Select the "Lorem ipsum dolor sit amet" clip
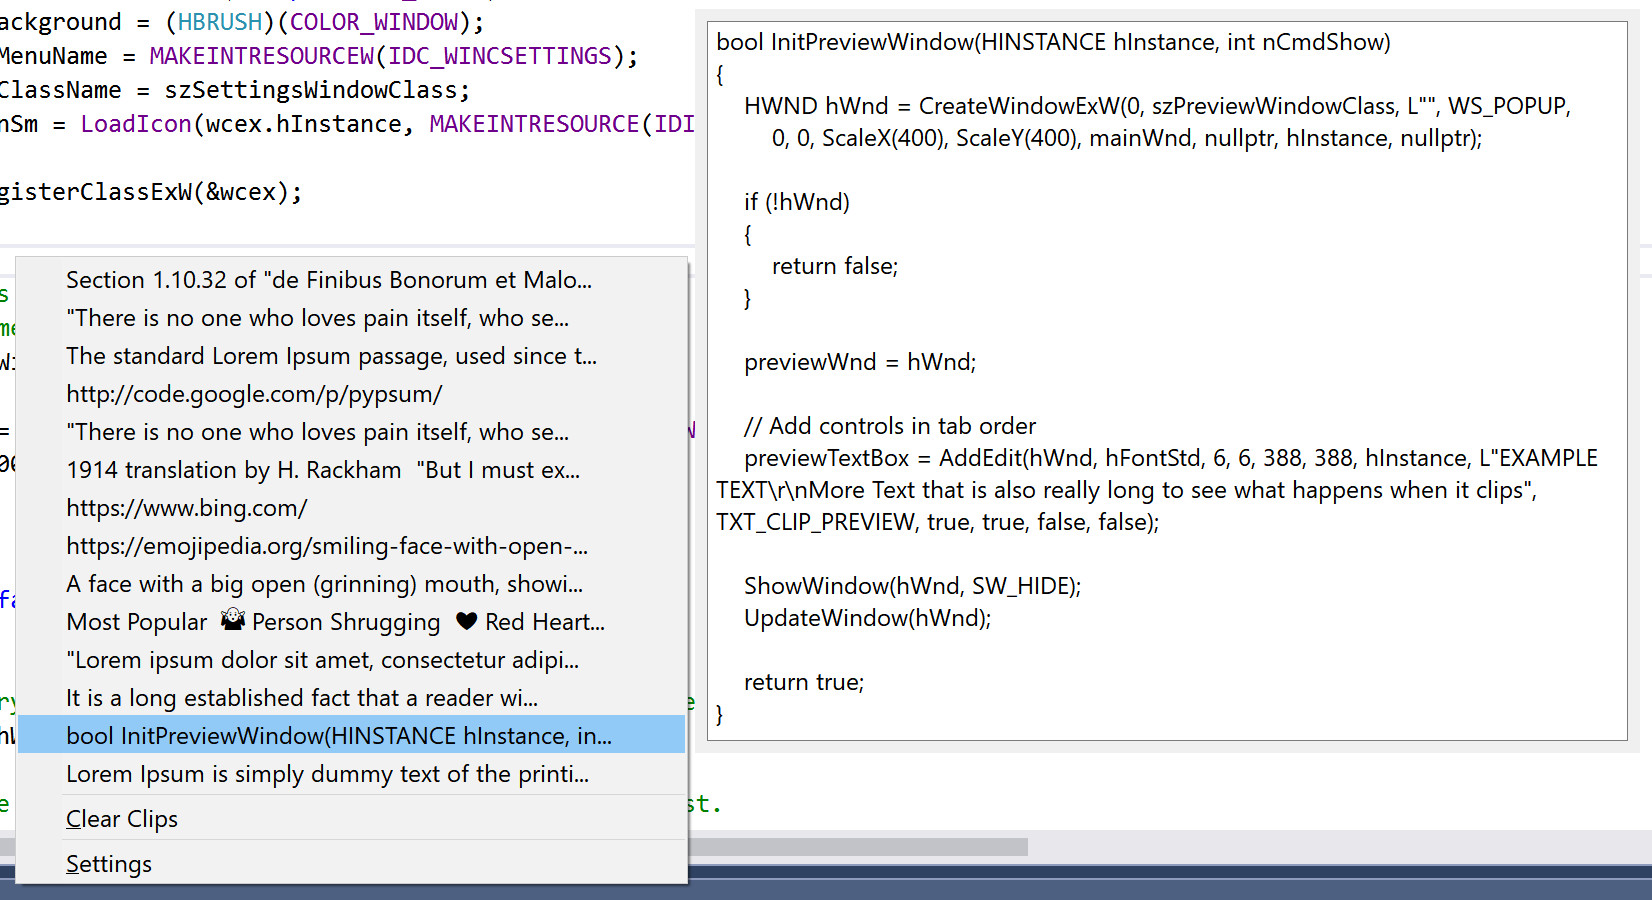 point(322,660)
